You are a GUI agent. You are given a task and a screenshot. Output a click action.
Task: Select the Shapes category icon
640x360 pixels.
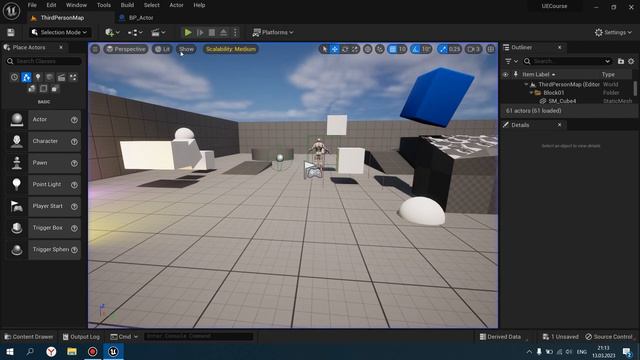tap(49, 77)
